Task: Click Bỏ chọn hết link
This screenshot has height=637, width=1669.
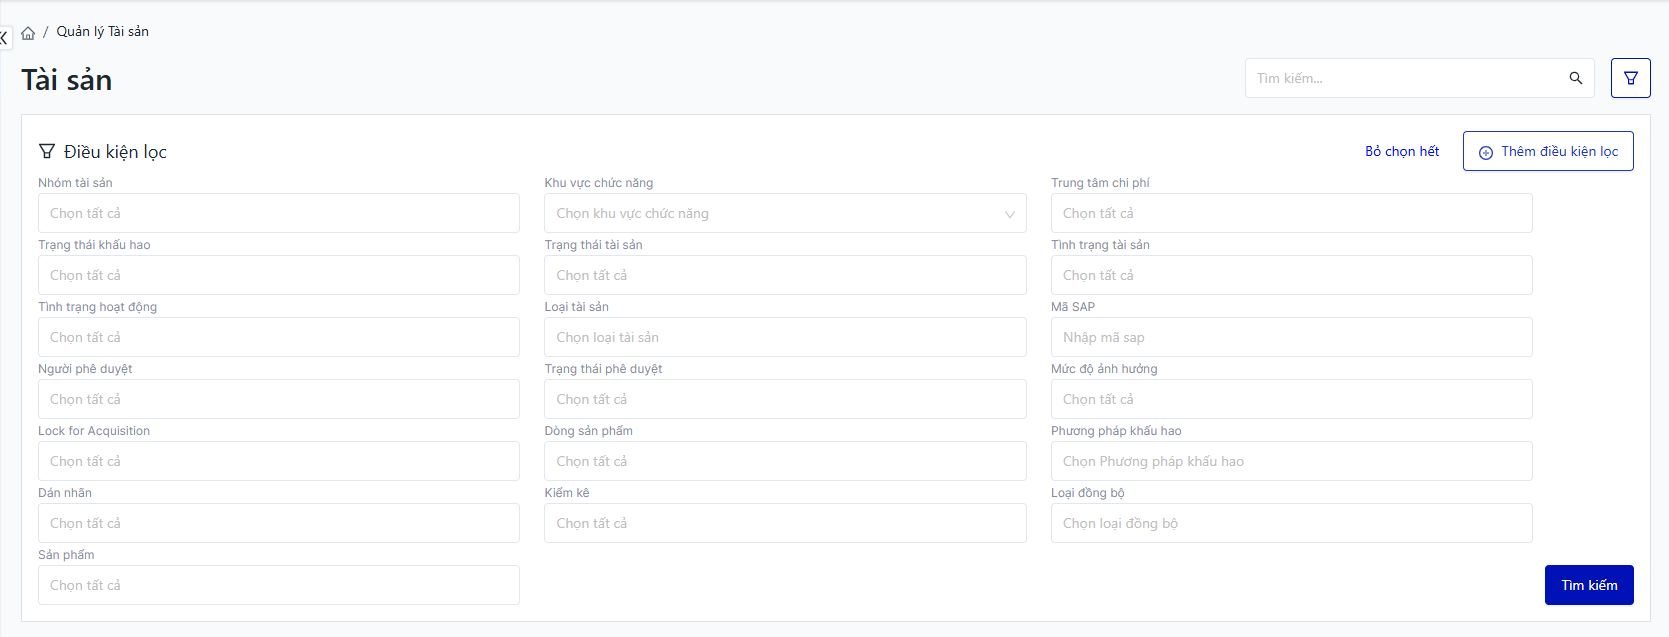Action: click(1401, 151)
